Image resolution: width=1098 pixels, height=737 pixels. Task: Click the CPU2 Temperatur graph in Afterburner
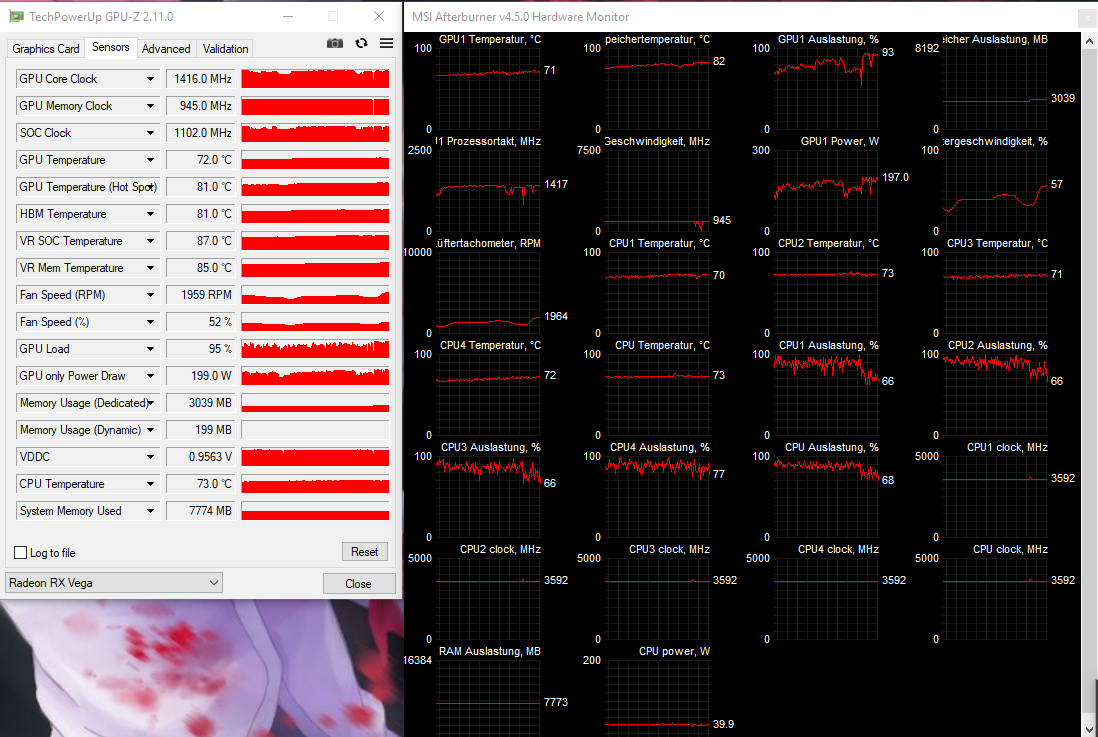pos(826,292)
